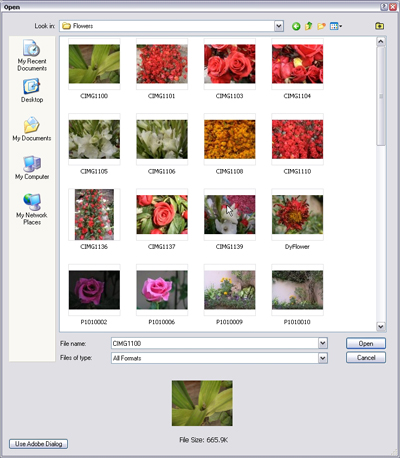Click the scrollbar down arrow
This screenshot has width=400, height=458.
coord(381,326)
